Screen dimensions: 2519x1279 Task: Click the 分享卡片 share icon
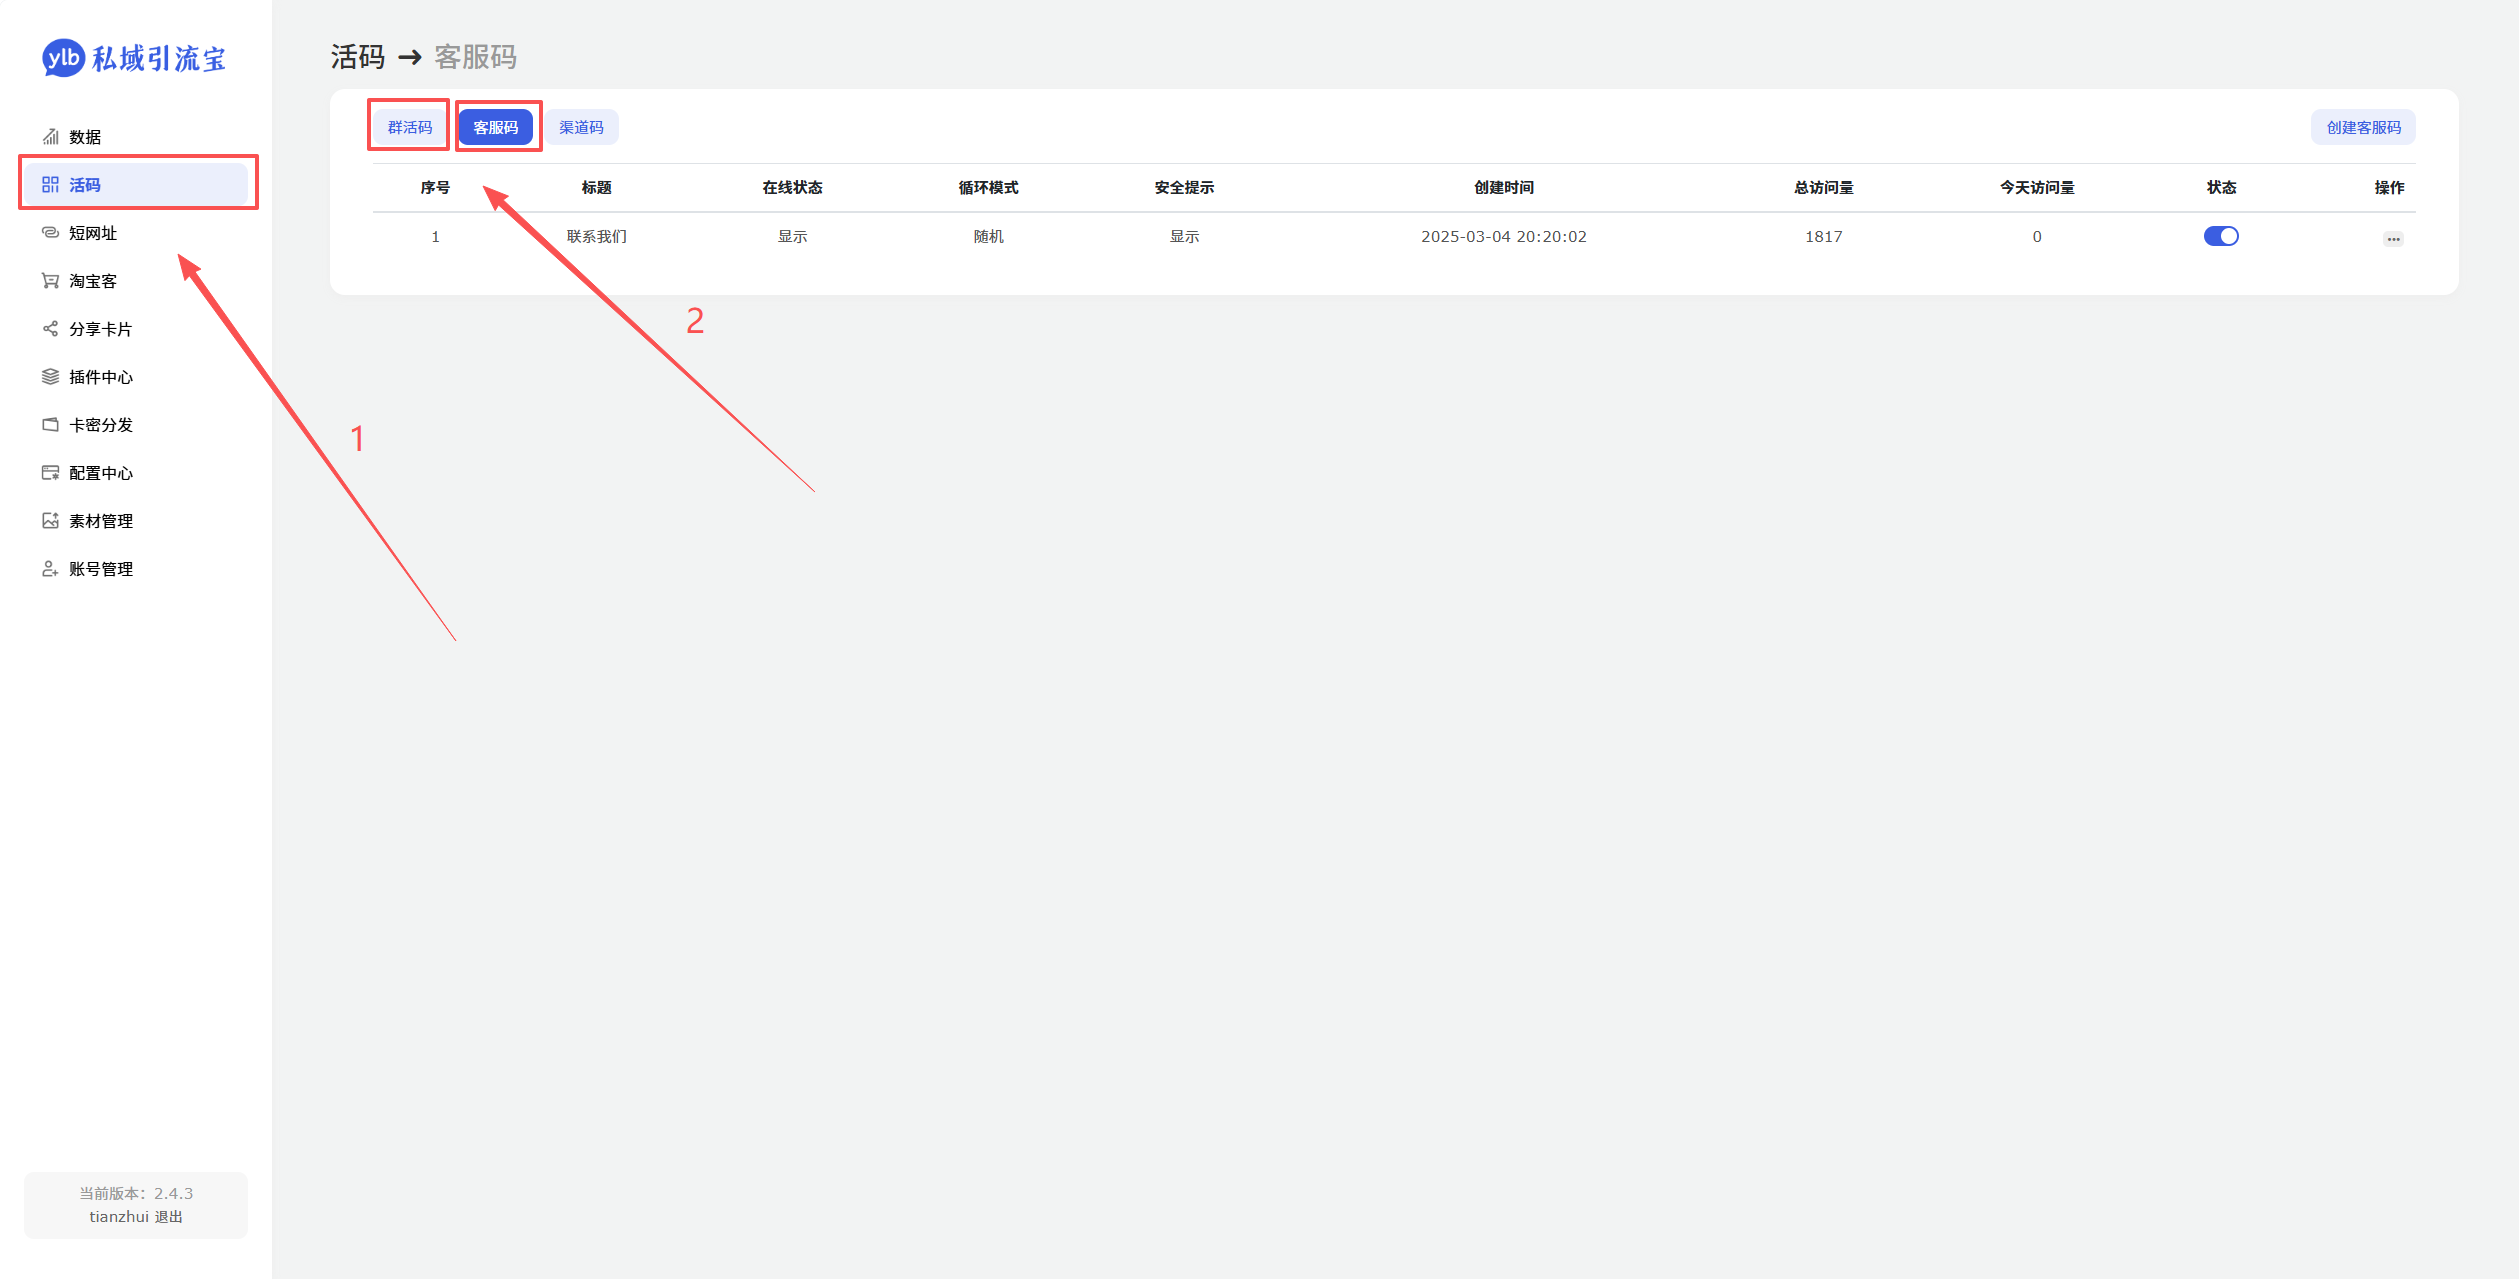pos(50,329)
